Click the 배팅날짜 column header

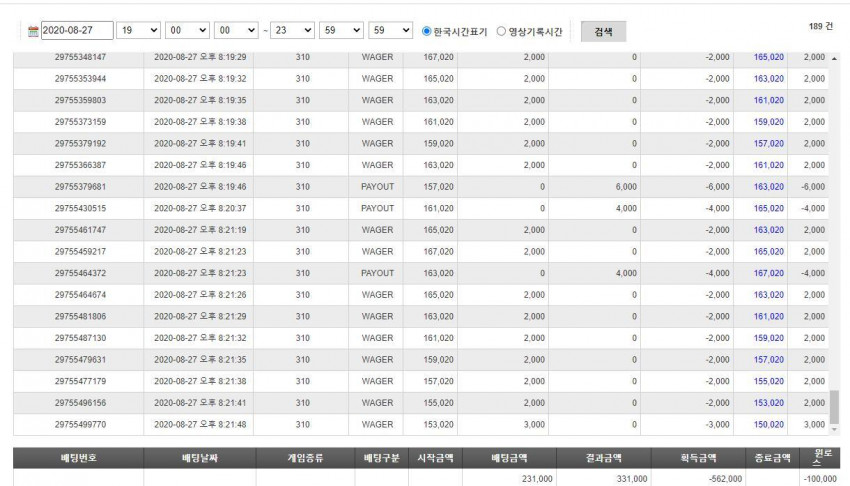point(200,458)
